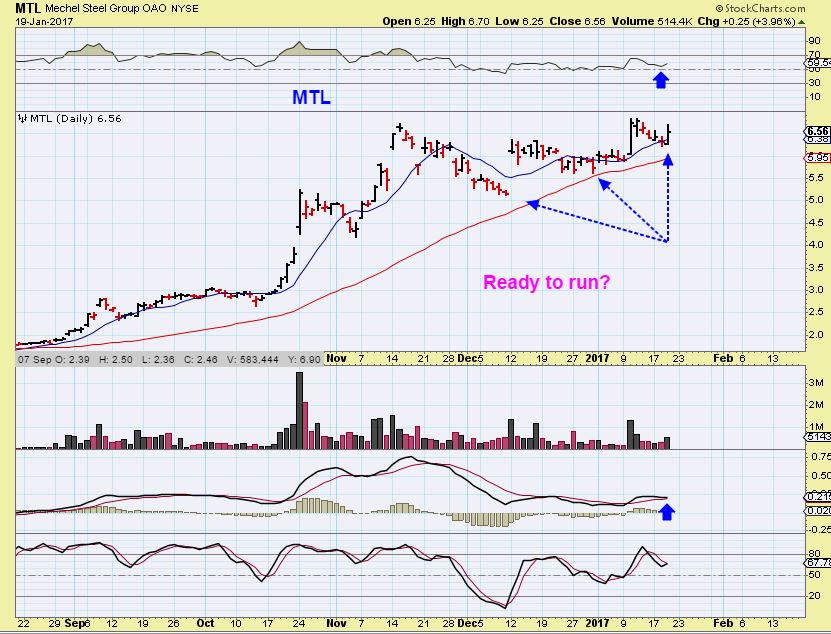
Task: Click the 'MTL (Daily) 6.56' legend label
Action: [76, 119]
